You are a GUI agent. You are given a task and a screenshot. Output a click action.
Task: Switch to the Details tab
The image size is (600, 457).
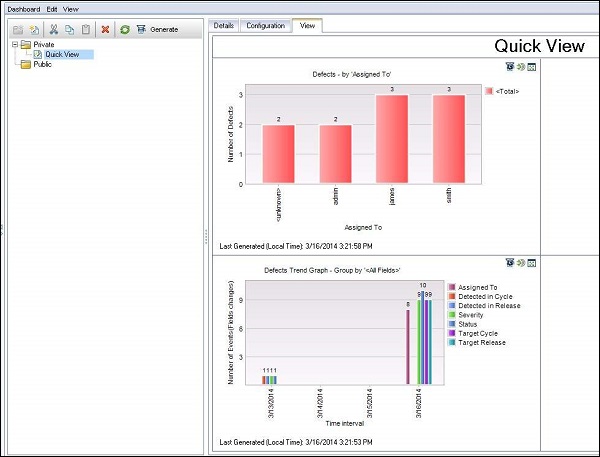pos(224,25)
